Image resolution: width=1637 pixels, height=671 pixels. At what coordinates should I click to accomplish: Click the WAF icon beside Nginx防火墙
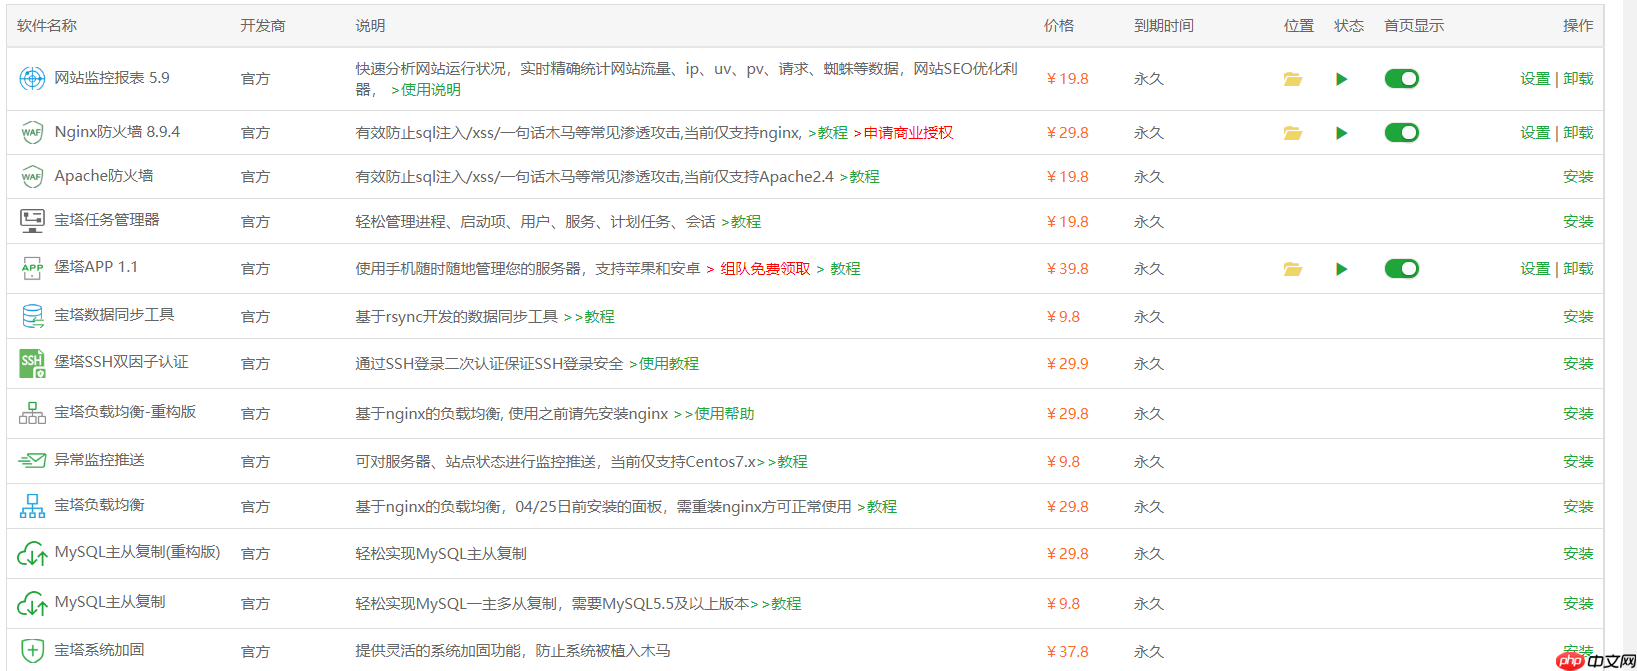click(x=32, y=132)
